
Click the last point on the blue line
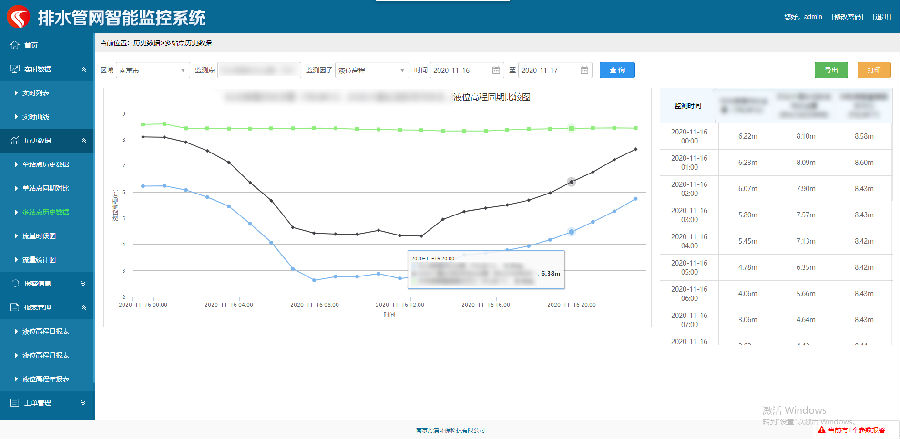coord(635,199)
